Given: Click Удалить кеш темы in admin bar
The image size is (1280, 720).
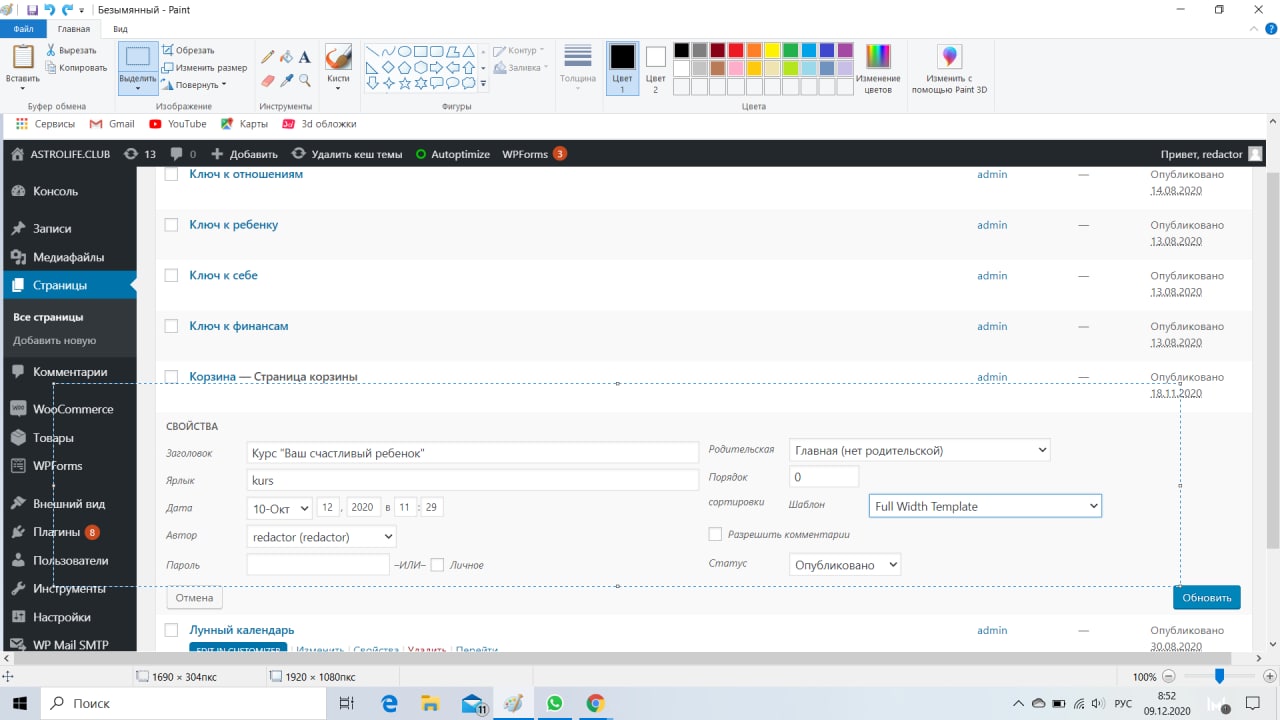Looking at the screenshot, I should pyautogui.click(x=347, y=154).
